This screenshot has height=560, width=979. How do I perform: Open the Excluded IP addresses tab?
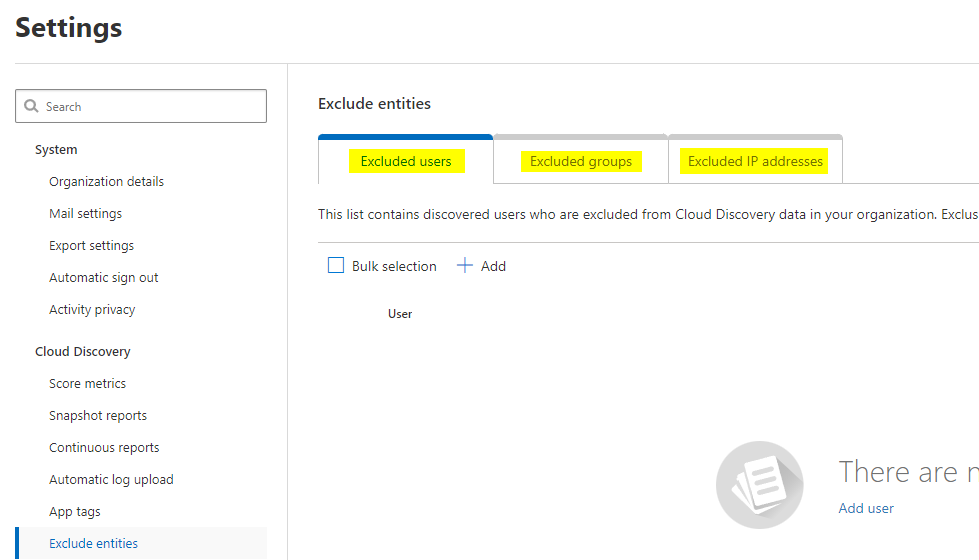tap(755, 161)
